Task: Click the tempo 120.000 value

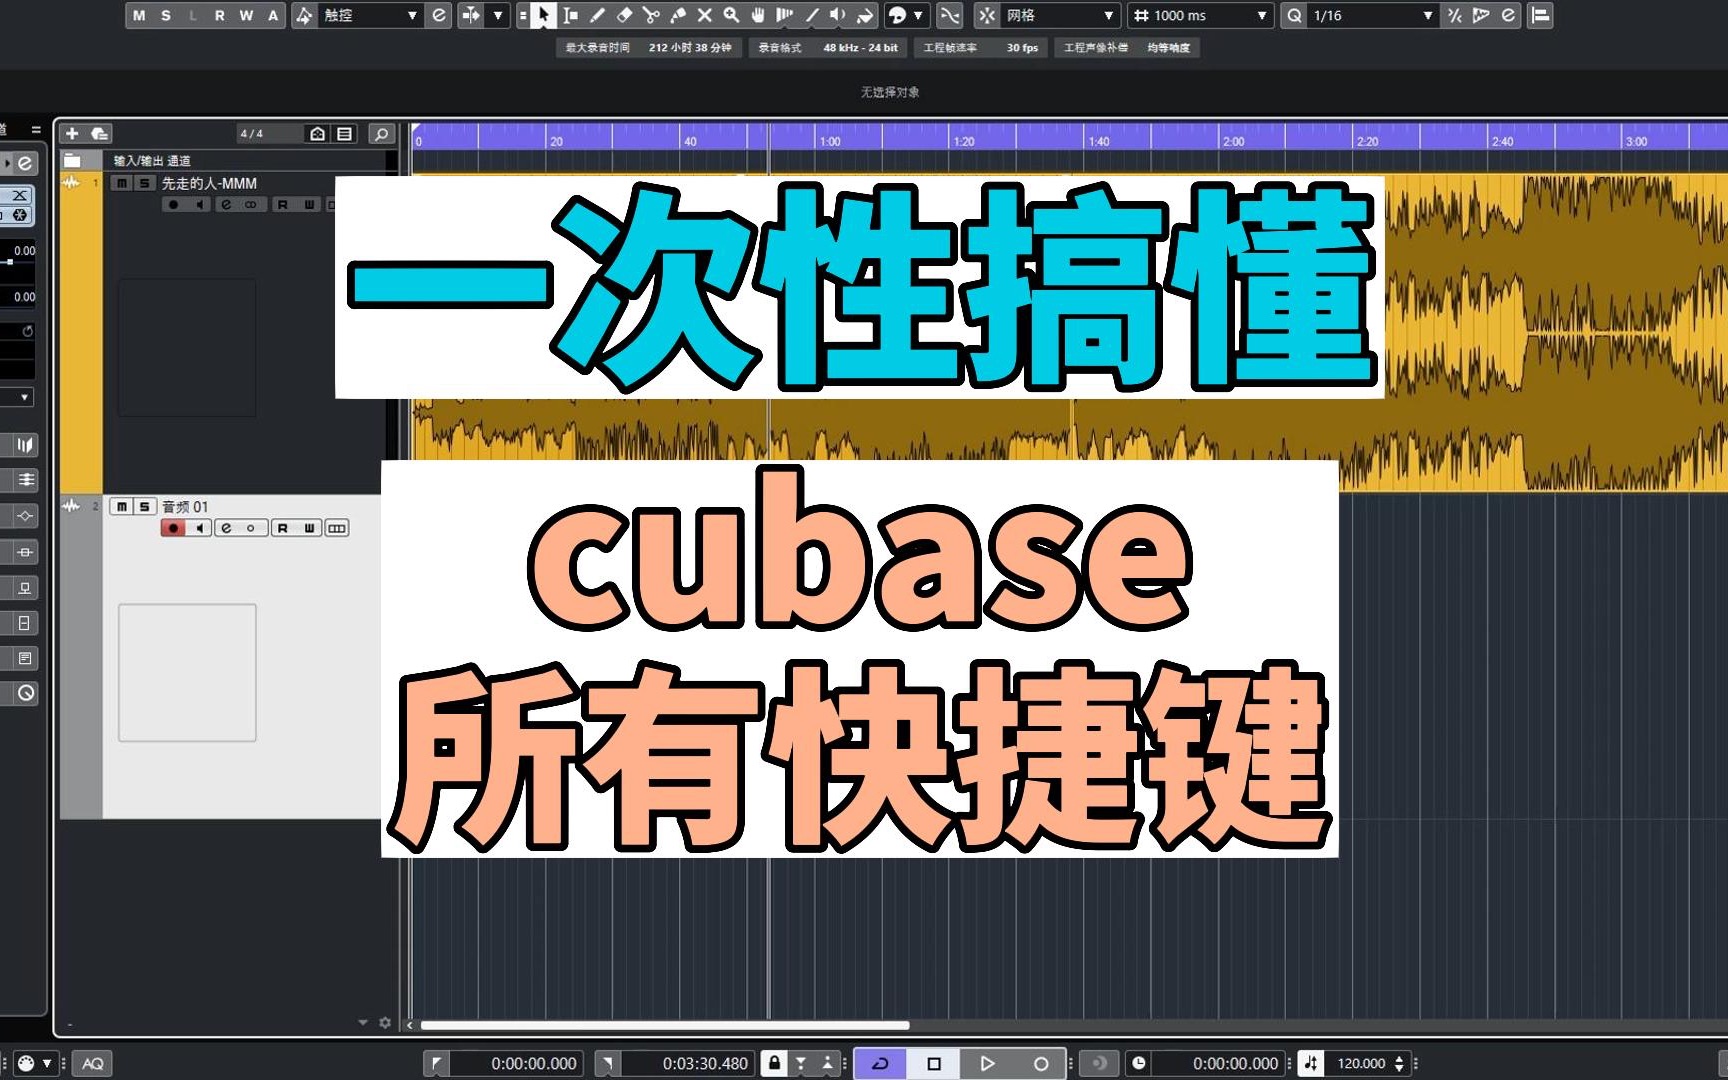Action: 1360,1063
